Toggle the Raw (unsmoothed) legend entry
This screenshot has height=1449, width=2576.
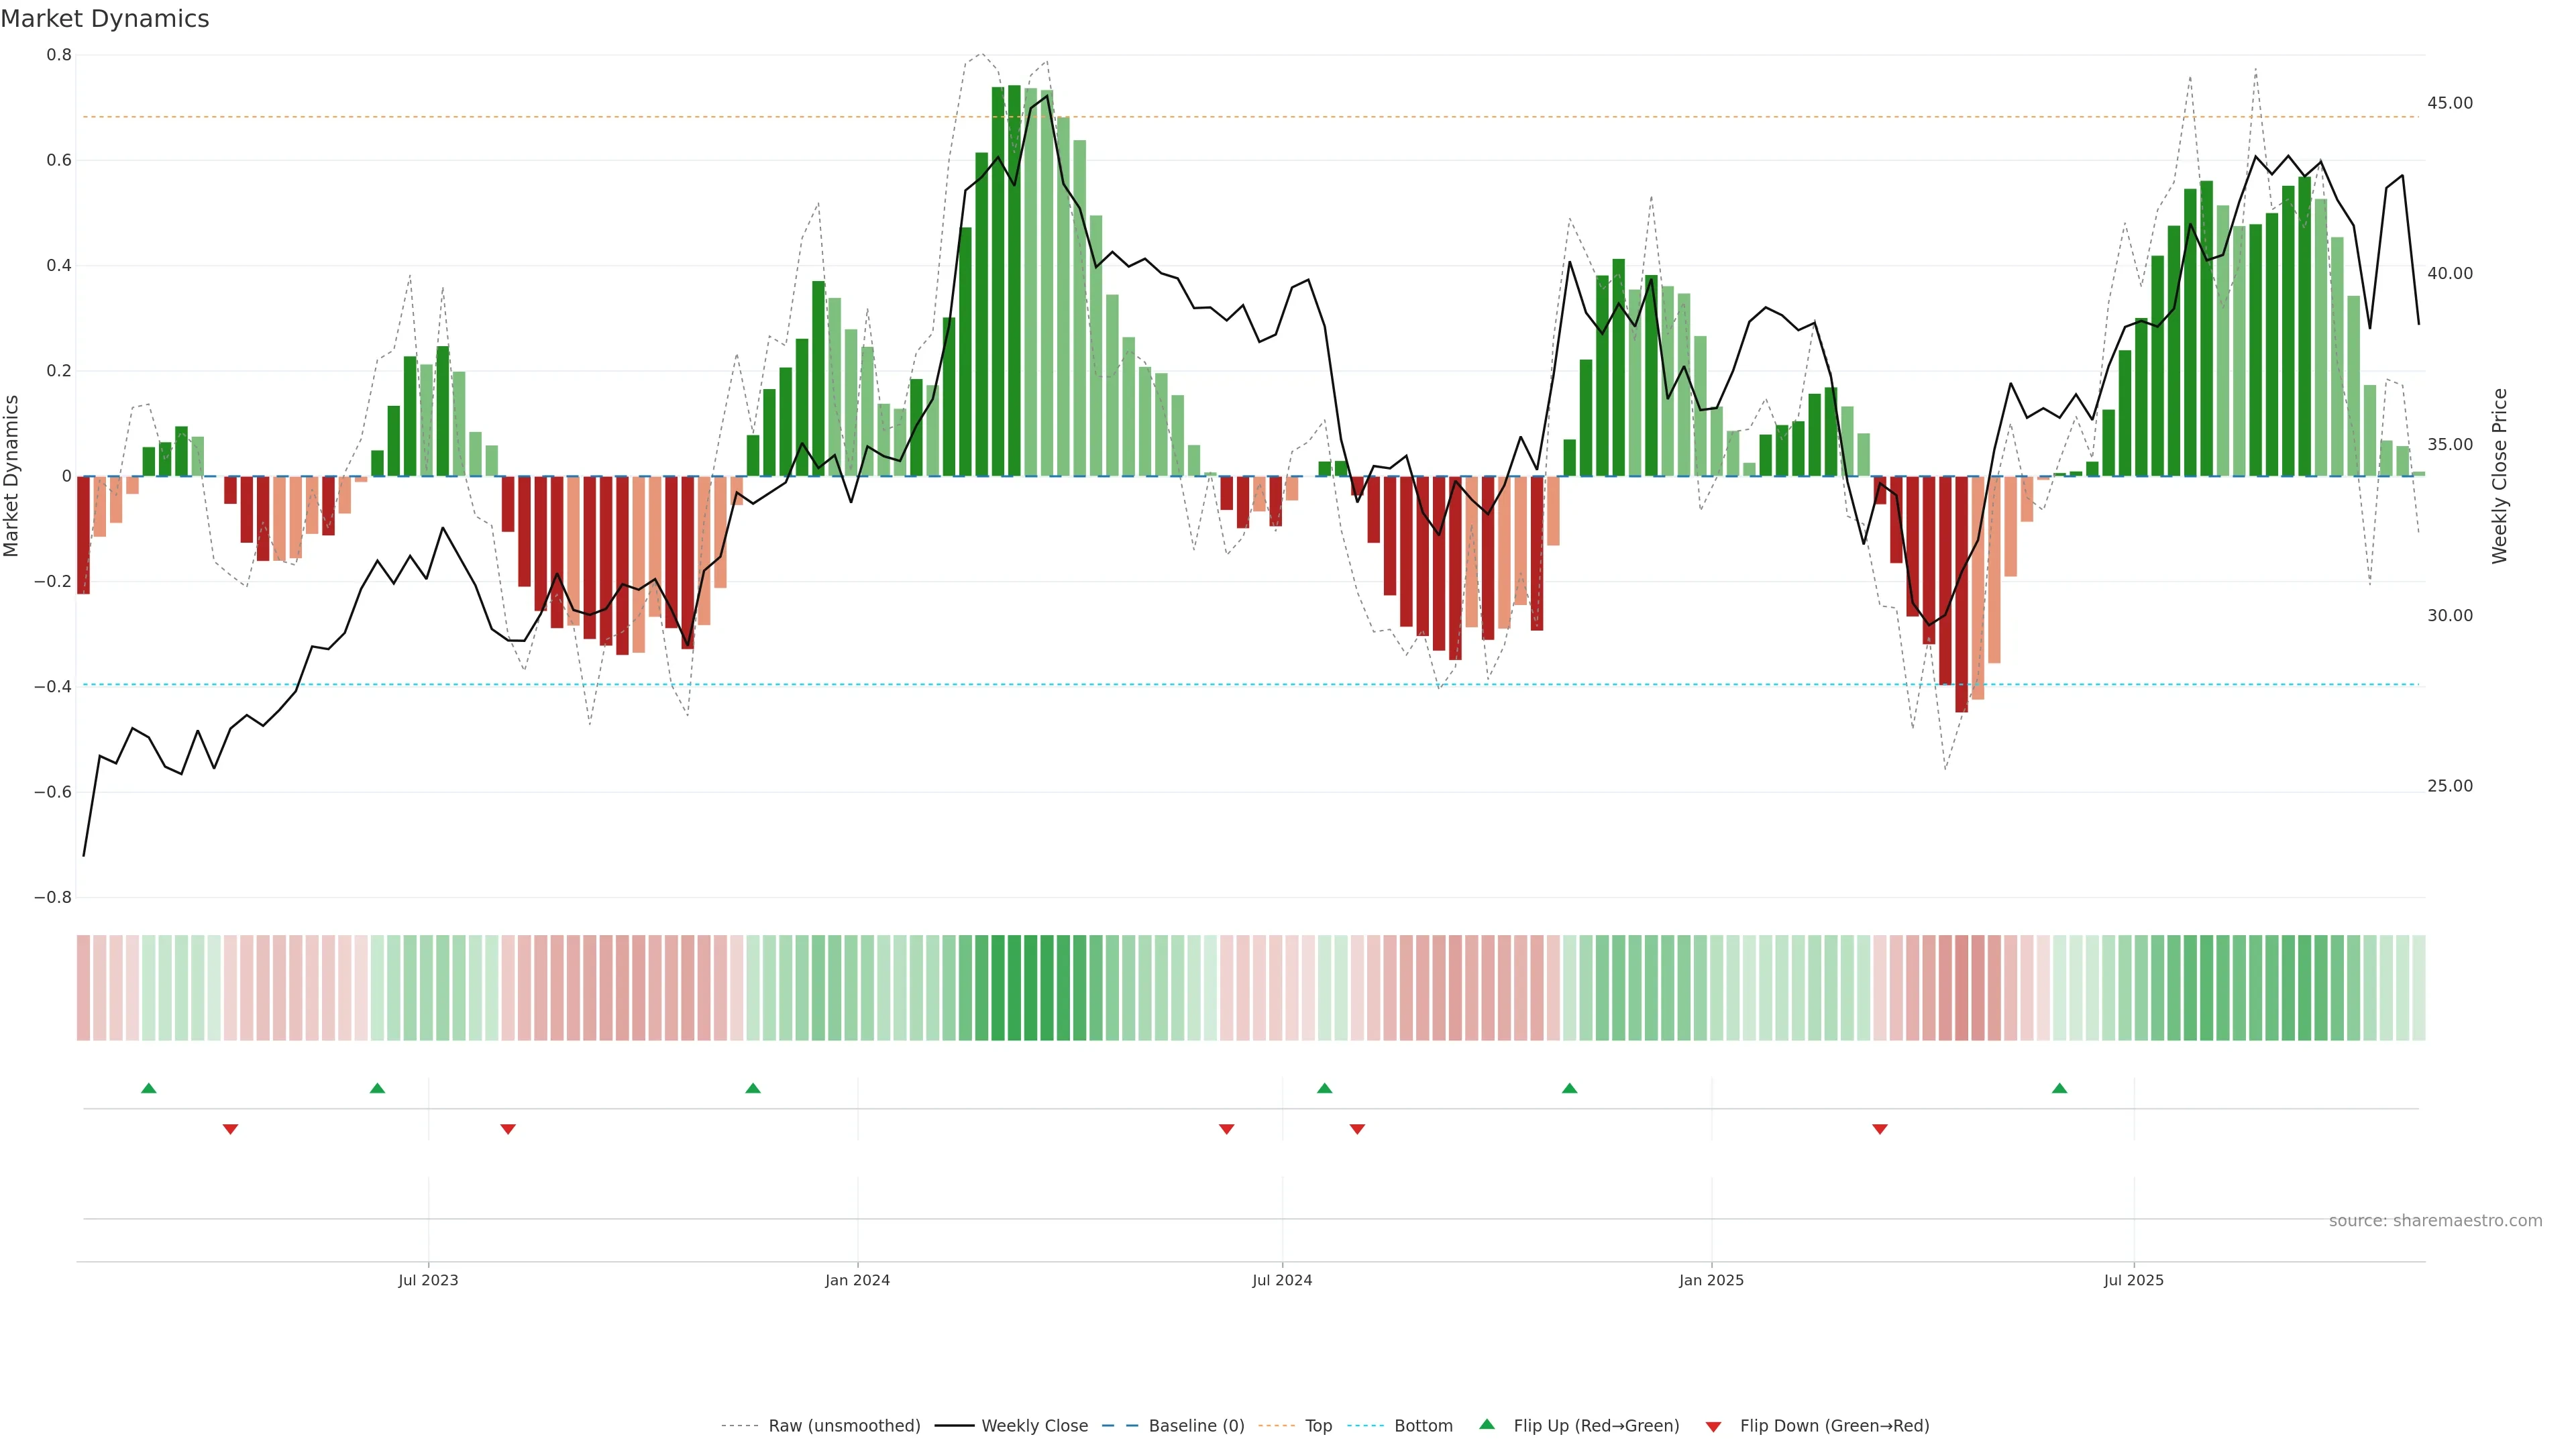(843, 1426)
